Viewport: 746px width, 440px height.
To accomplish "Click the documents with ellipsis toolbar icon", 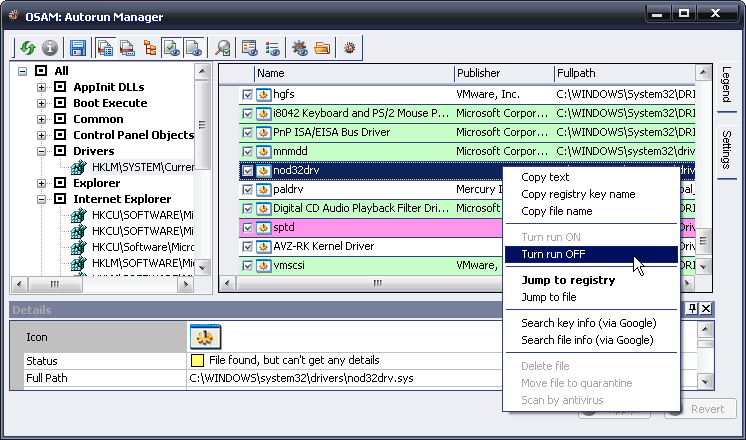I will [x=128, y=48].
